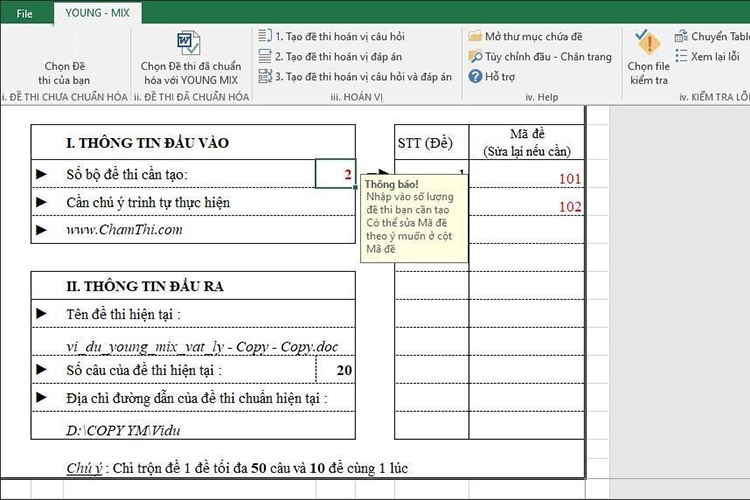Open 'Xem lại lỗi' command text
This screenshot has width=750, height=500.
tap(716, 56)
